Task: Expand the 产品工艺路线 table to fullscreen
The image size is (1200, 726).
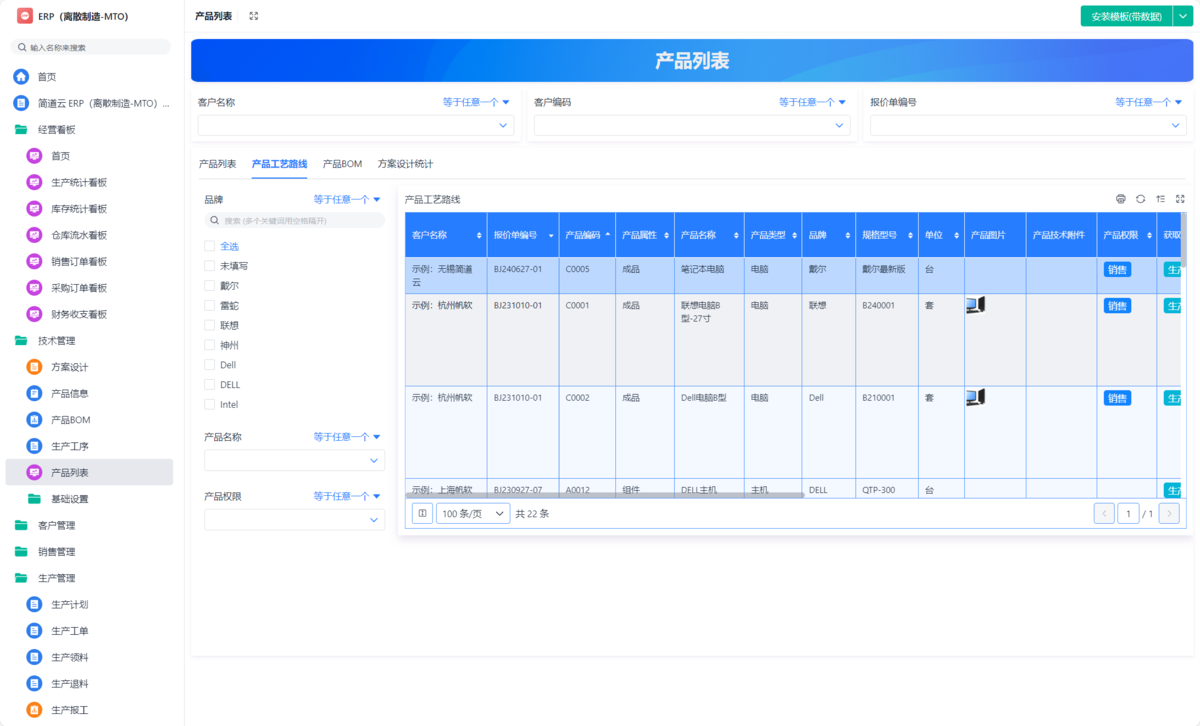Action: point(1180,199)
